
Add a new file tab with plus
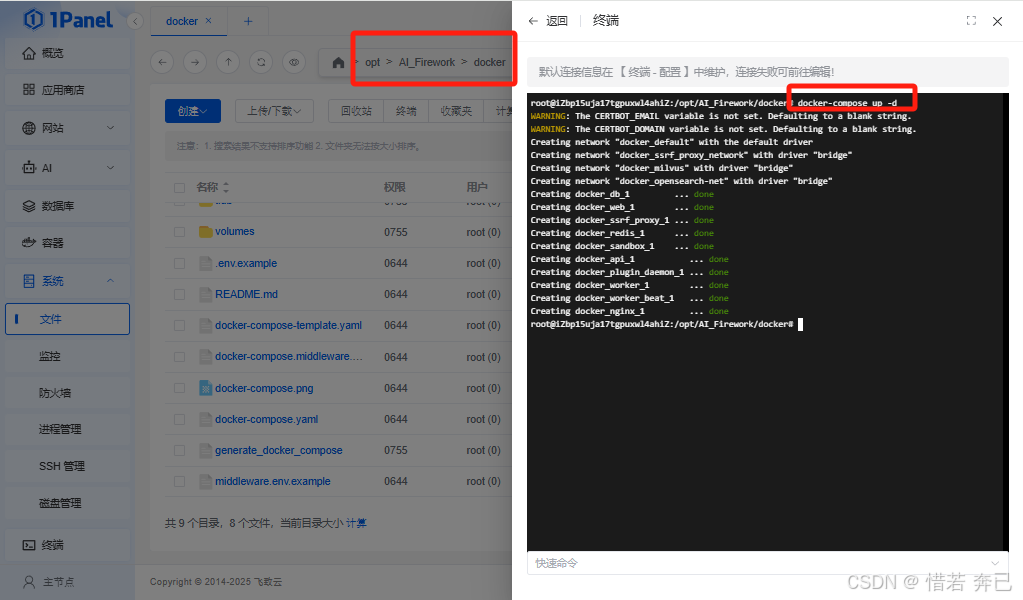click(x=248, y=22)
